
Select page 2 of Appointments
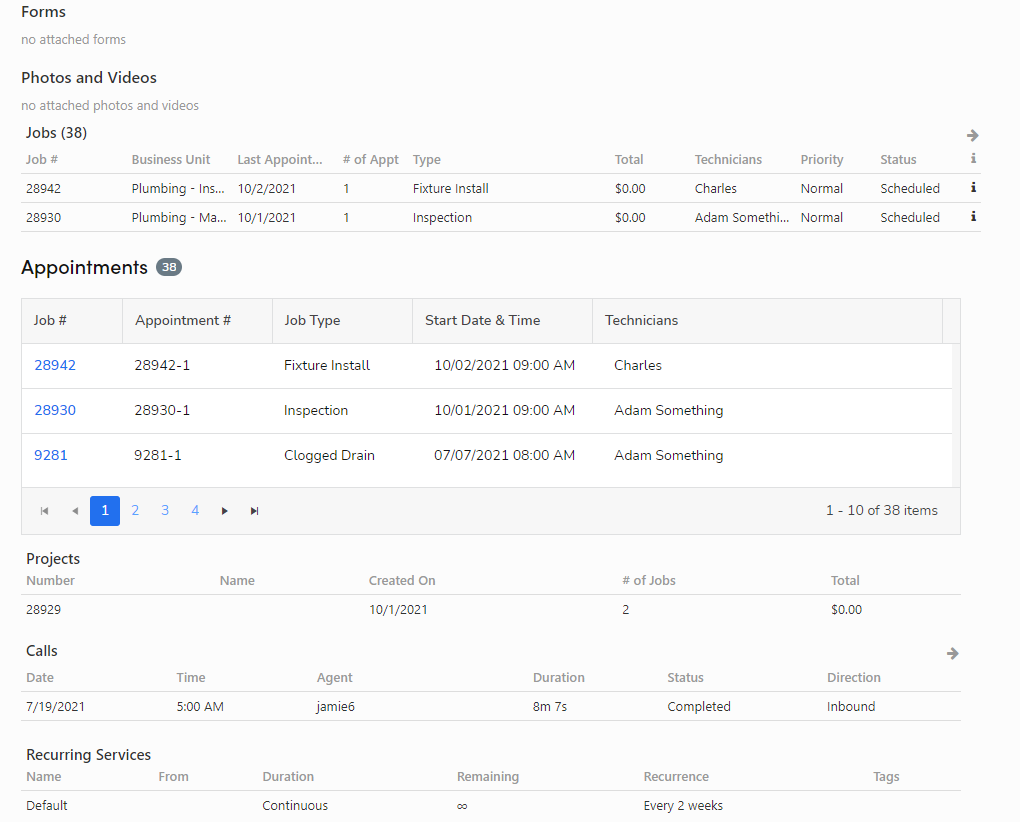pos(135,510)
